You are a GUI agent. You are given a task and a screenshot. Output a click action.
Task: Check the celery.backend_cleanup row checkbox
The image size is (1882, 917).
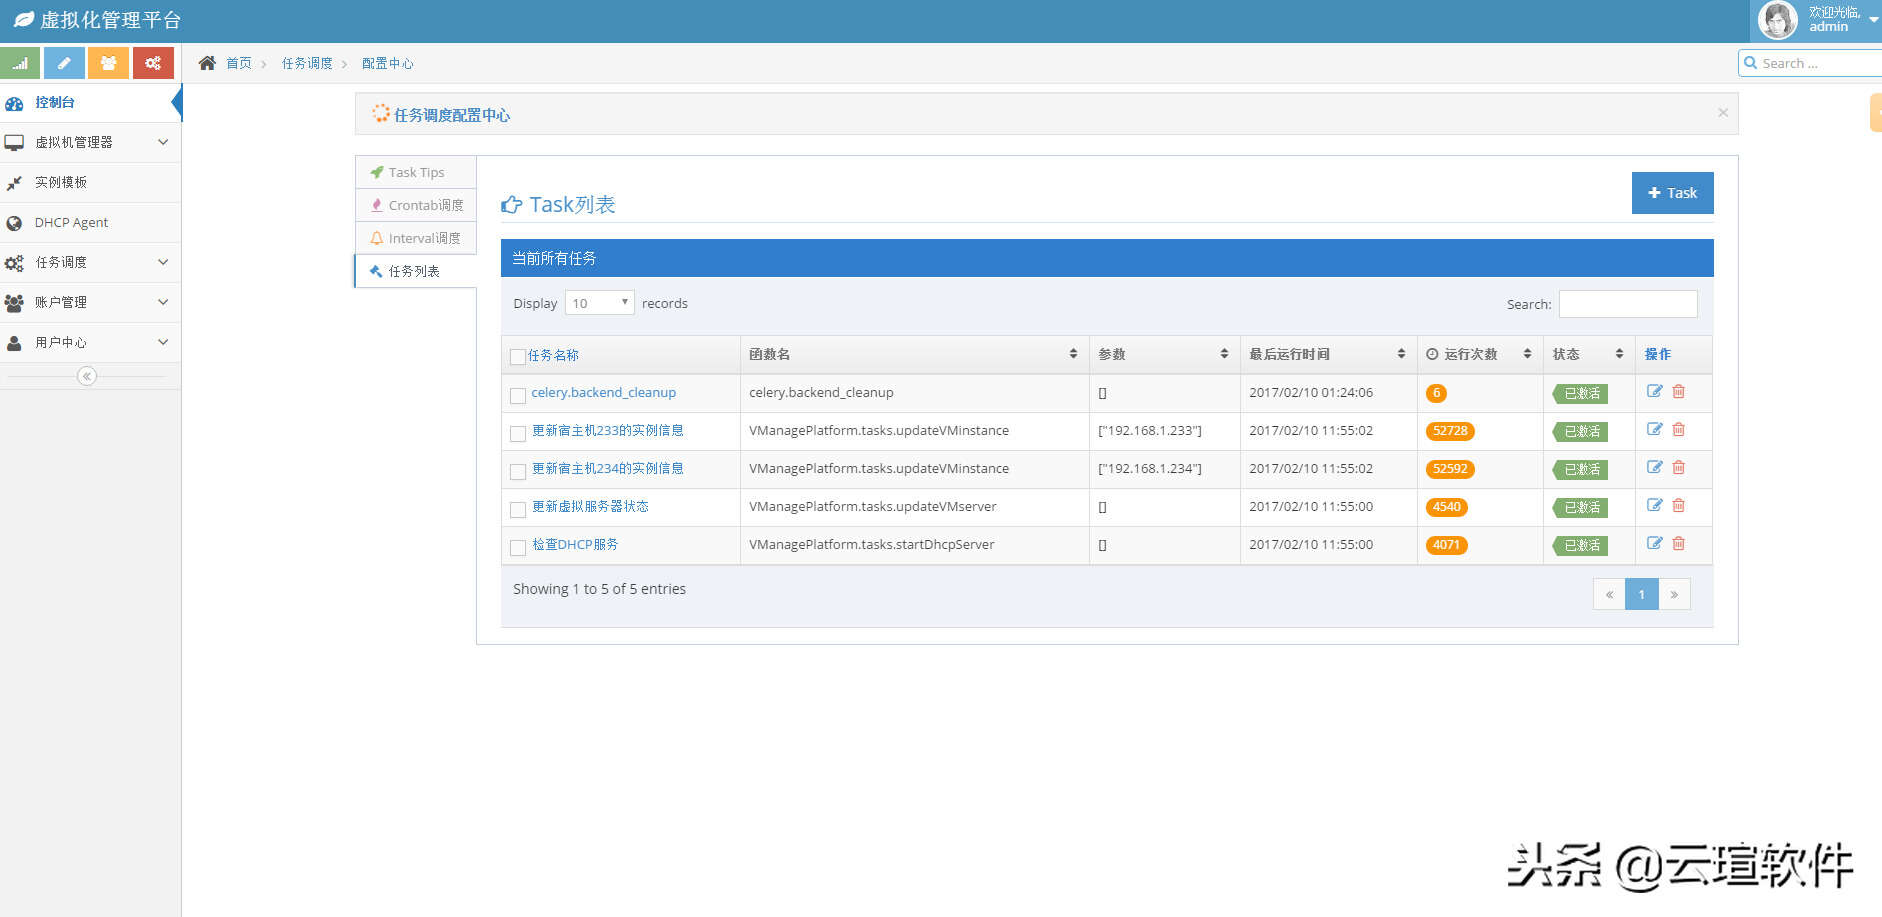(518, 396)
